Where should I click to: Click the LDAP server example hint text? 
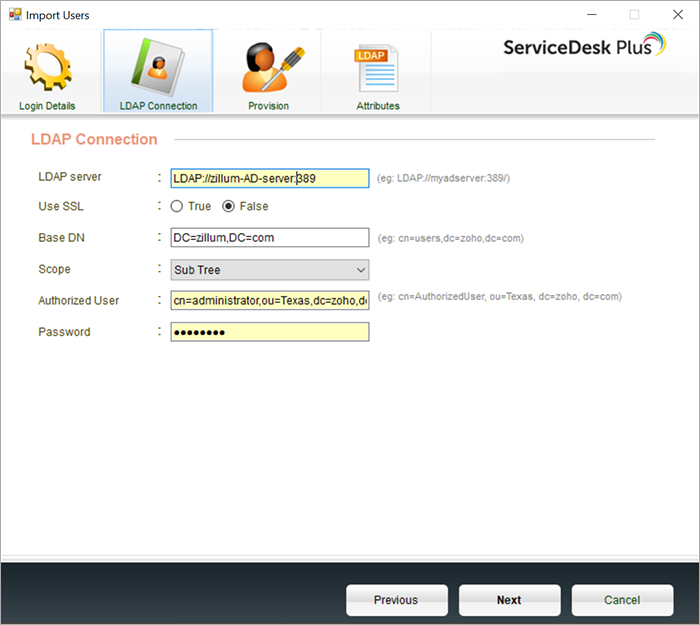pyautogui.click(x=443, y=178)
